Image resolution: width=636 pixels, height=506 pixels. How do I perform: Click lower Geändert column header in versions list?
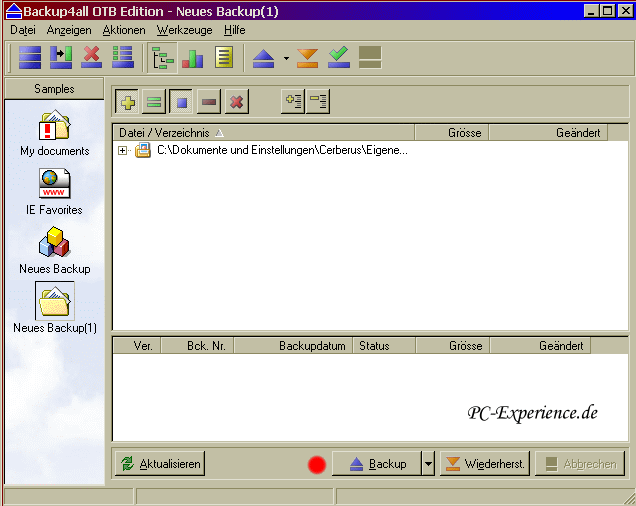(540, 346)
